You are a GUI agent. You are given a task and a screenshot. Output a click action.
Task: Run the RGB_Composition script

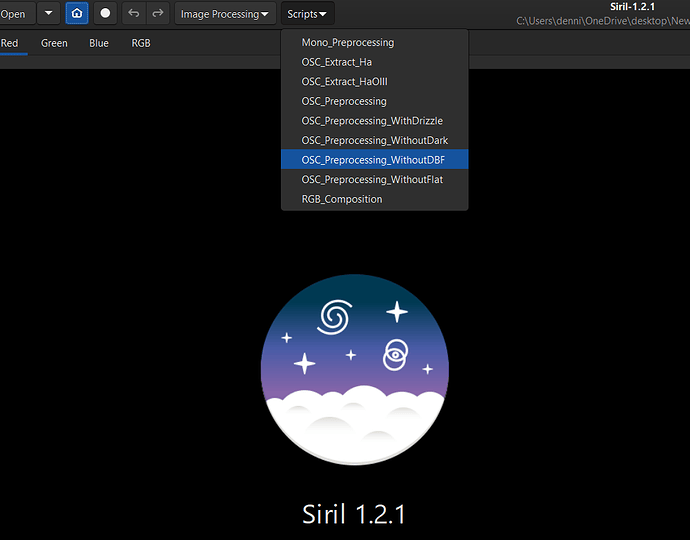pyautogui.click(x=374, y=199)
